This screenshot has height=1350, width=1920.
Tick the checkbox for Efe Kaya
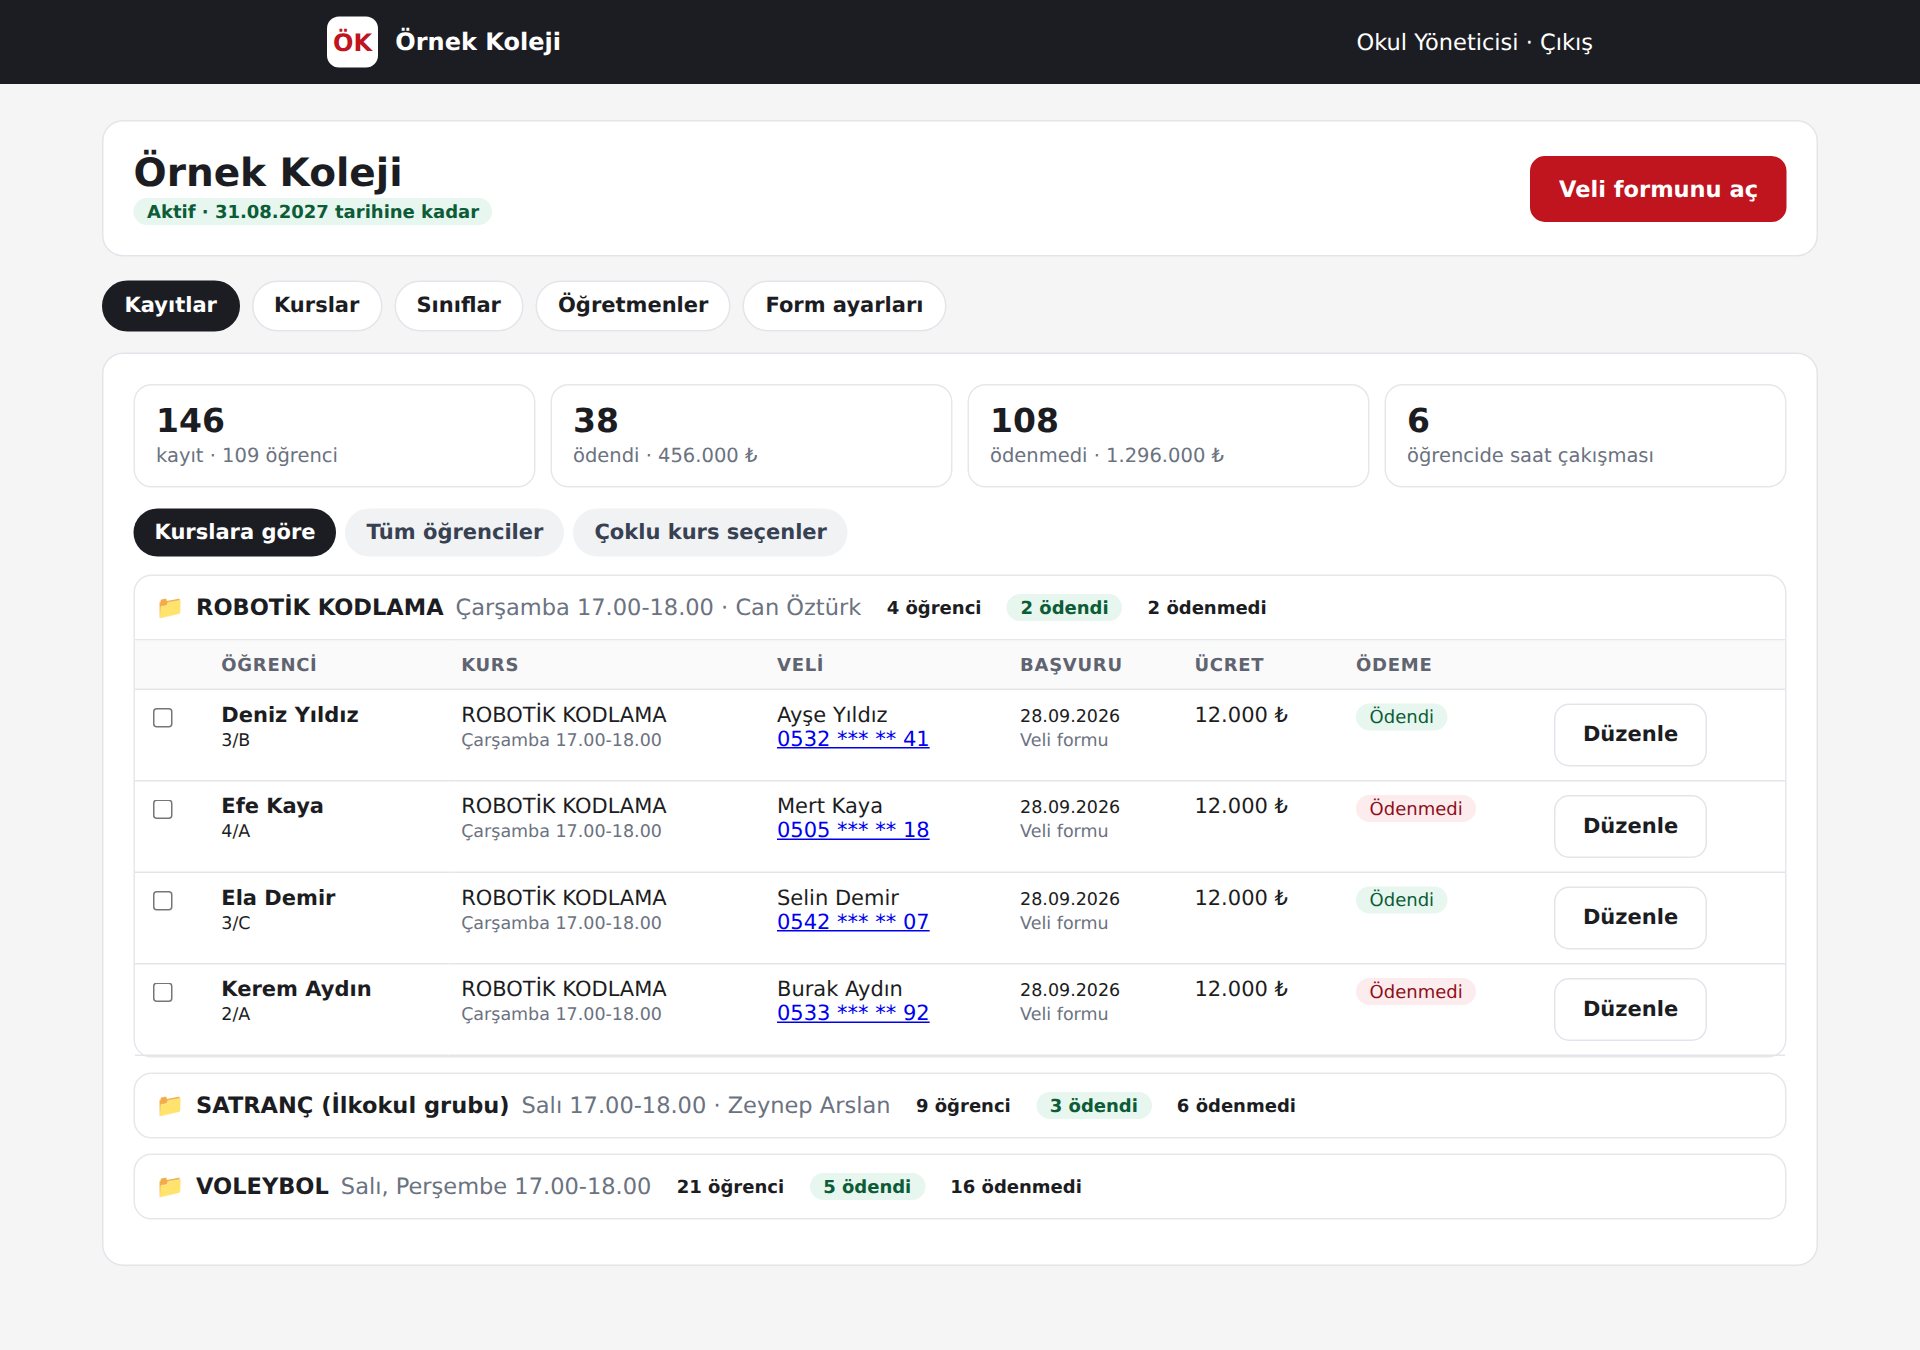pos(163,809)
